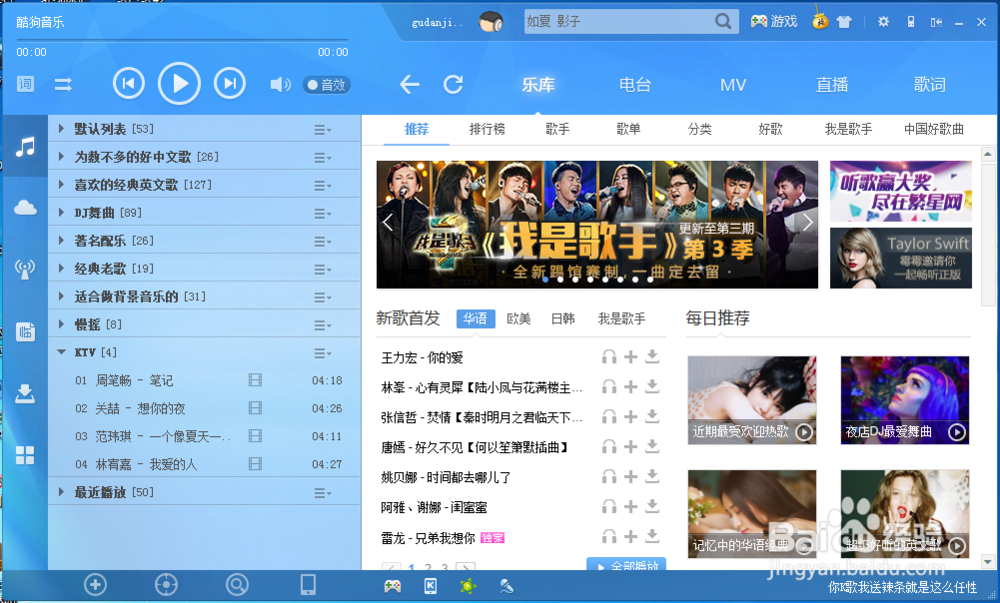Skip to previous track
This screenshot has width=1000, height=603.
129,84
